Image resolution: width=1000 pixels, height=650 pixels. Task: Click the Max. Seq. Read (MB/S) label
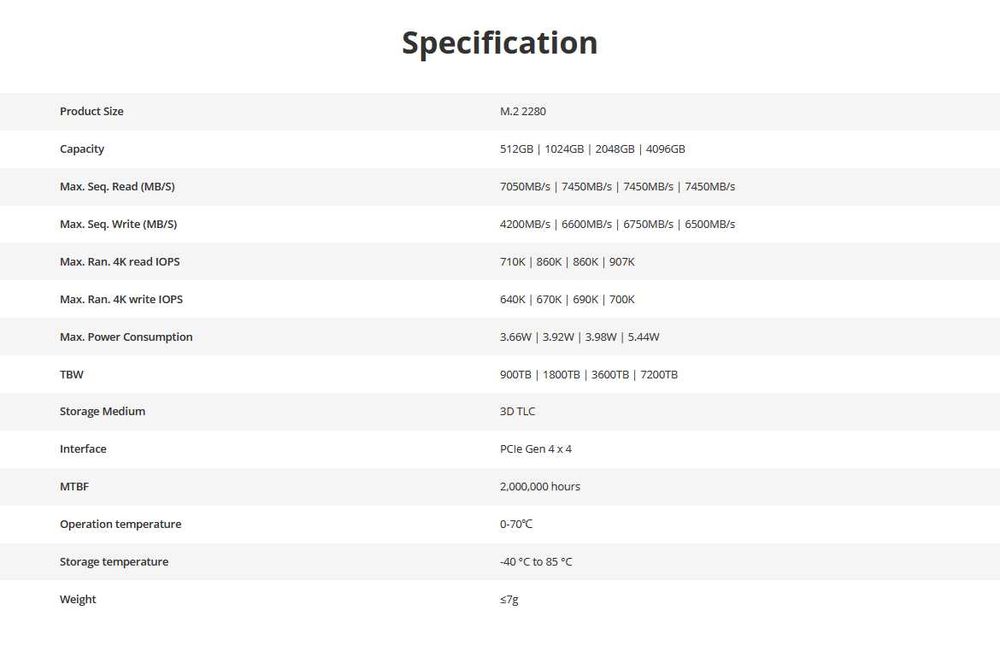pyautogui.click(x=117, y=187)
